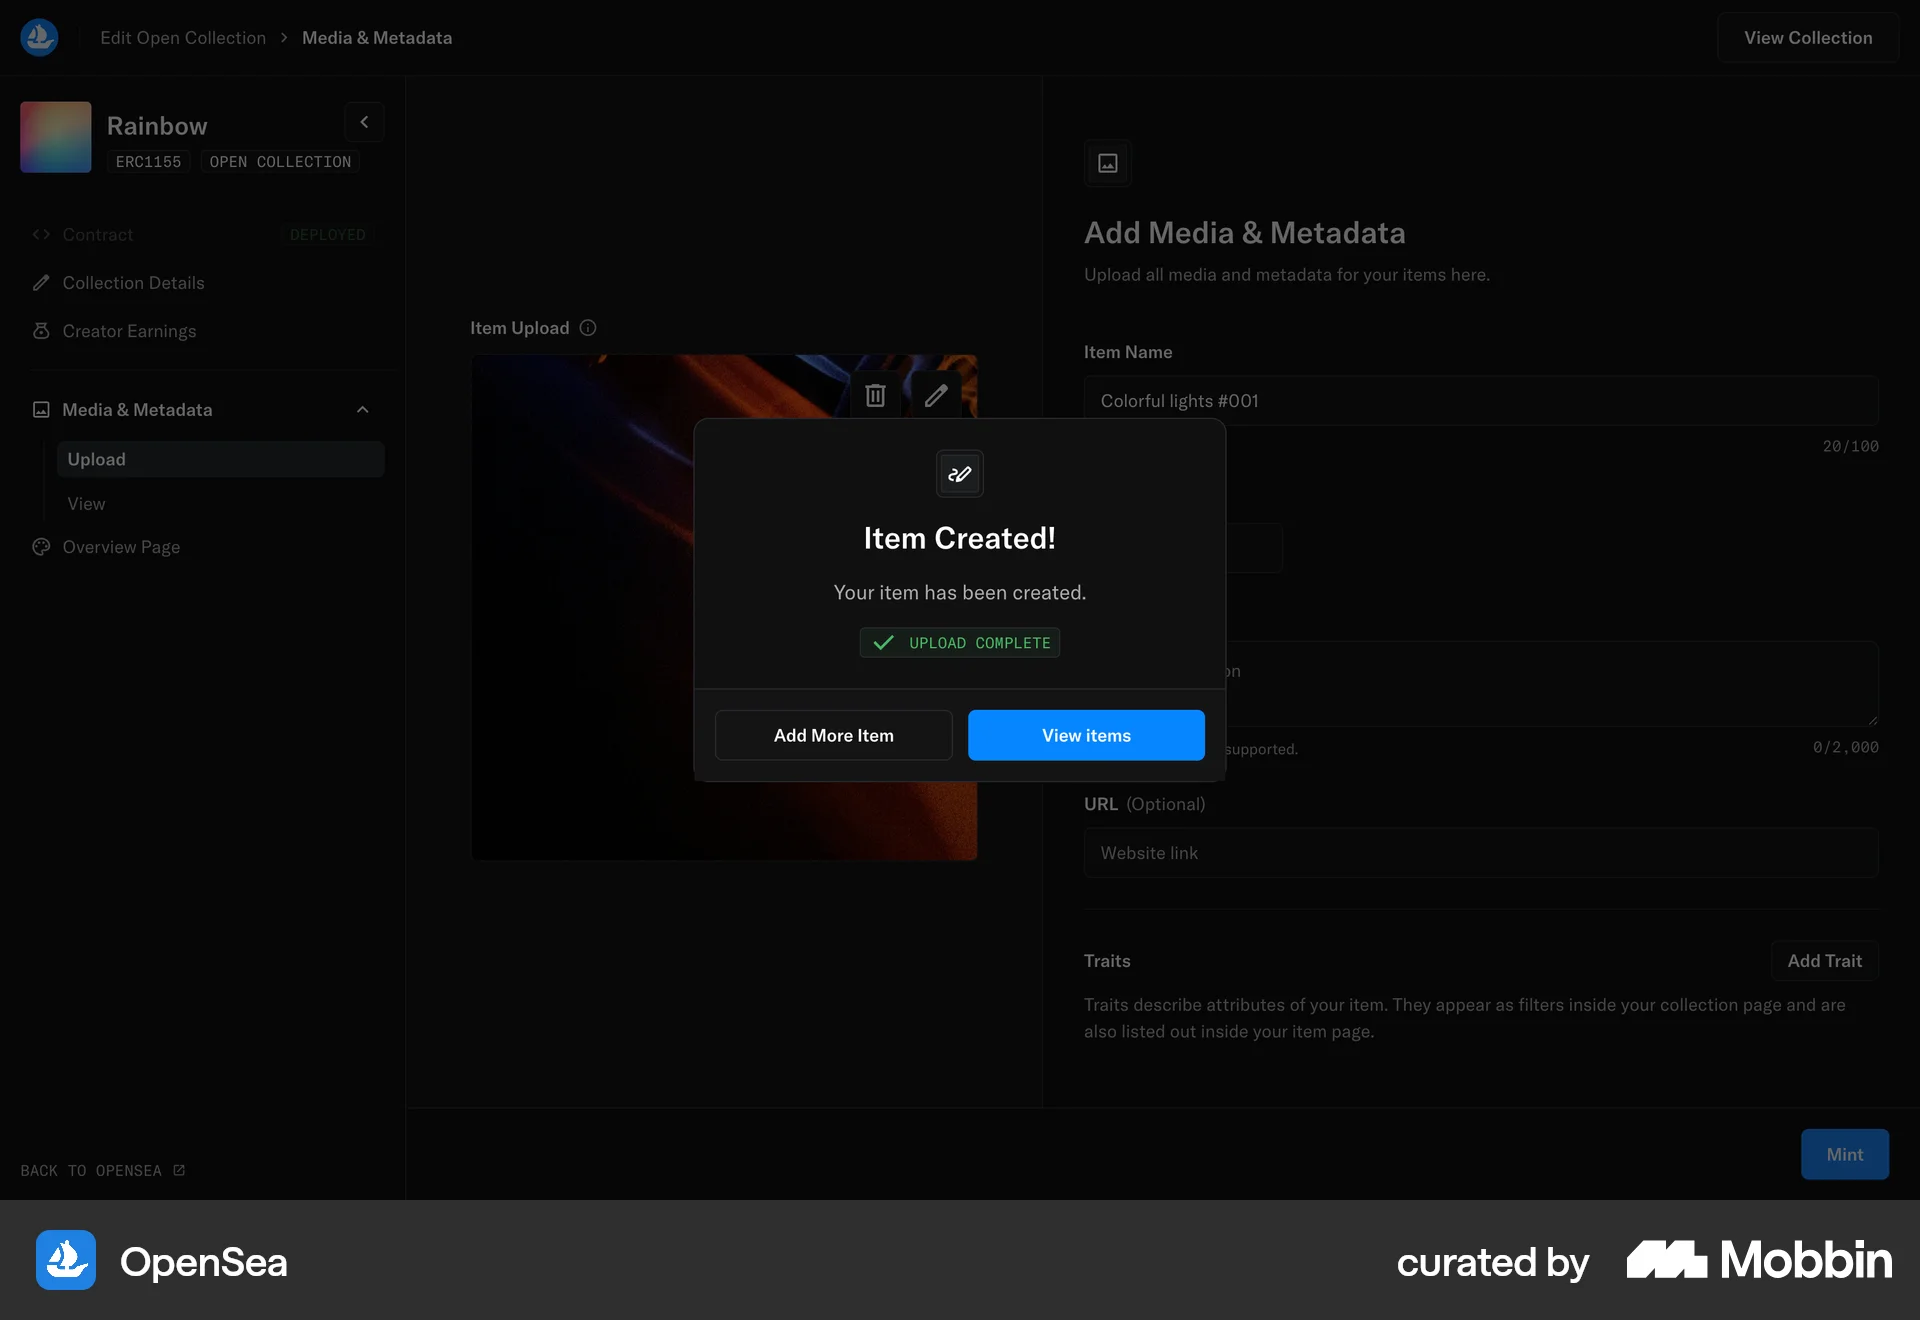1920x1320 pixels.
Task: Click the image placeholder icon above Add Media & Metadata
Action: point(1107,163)
